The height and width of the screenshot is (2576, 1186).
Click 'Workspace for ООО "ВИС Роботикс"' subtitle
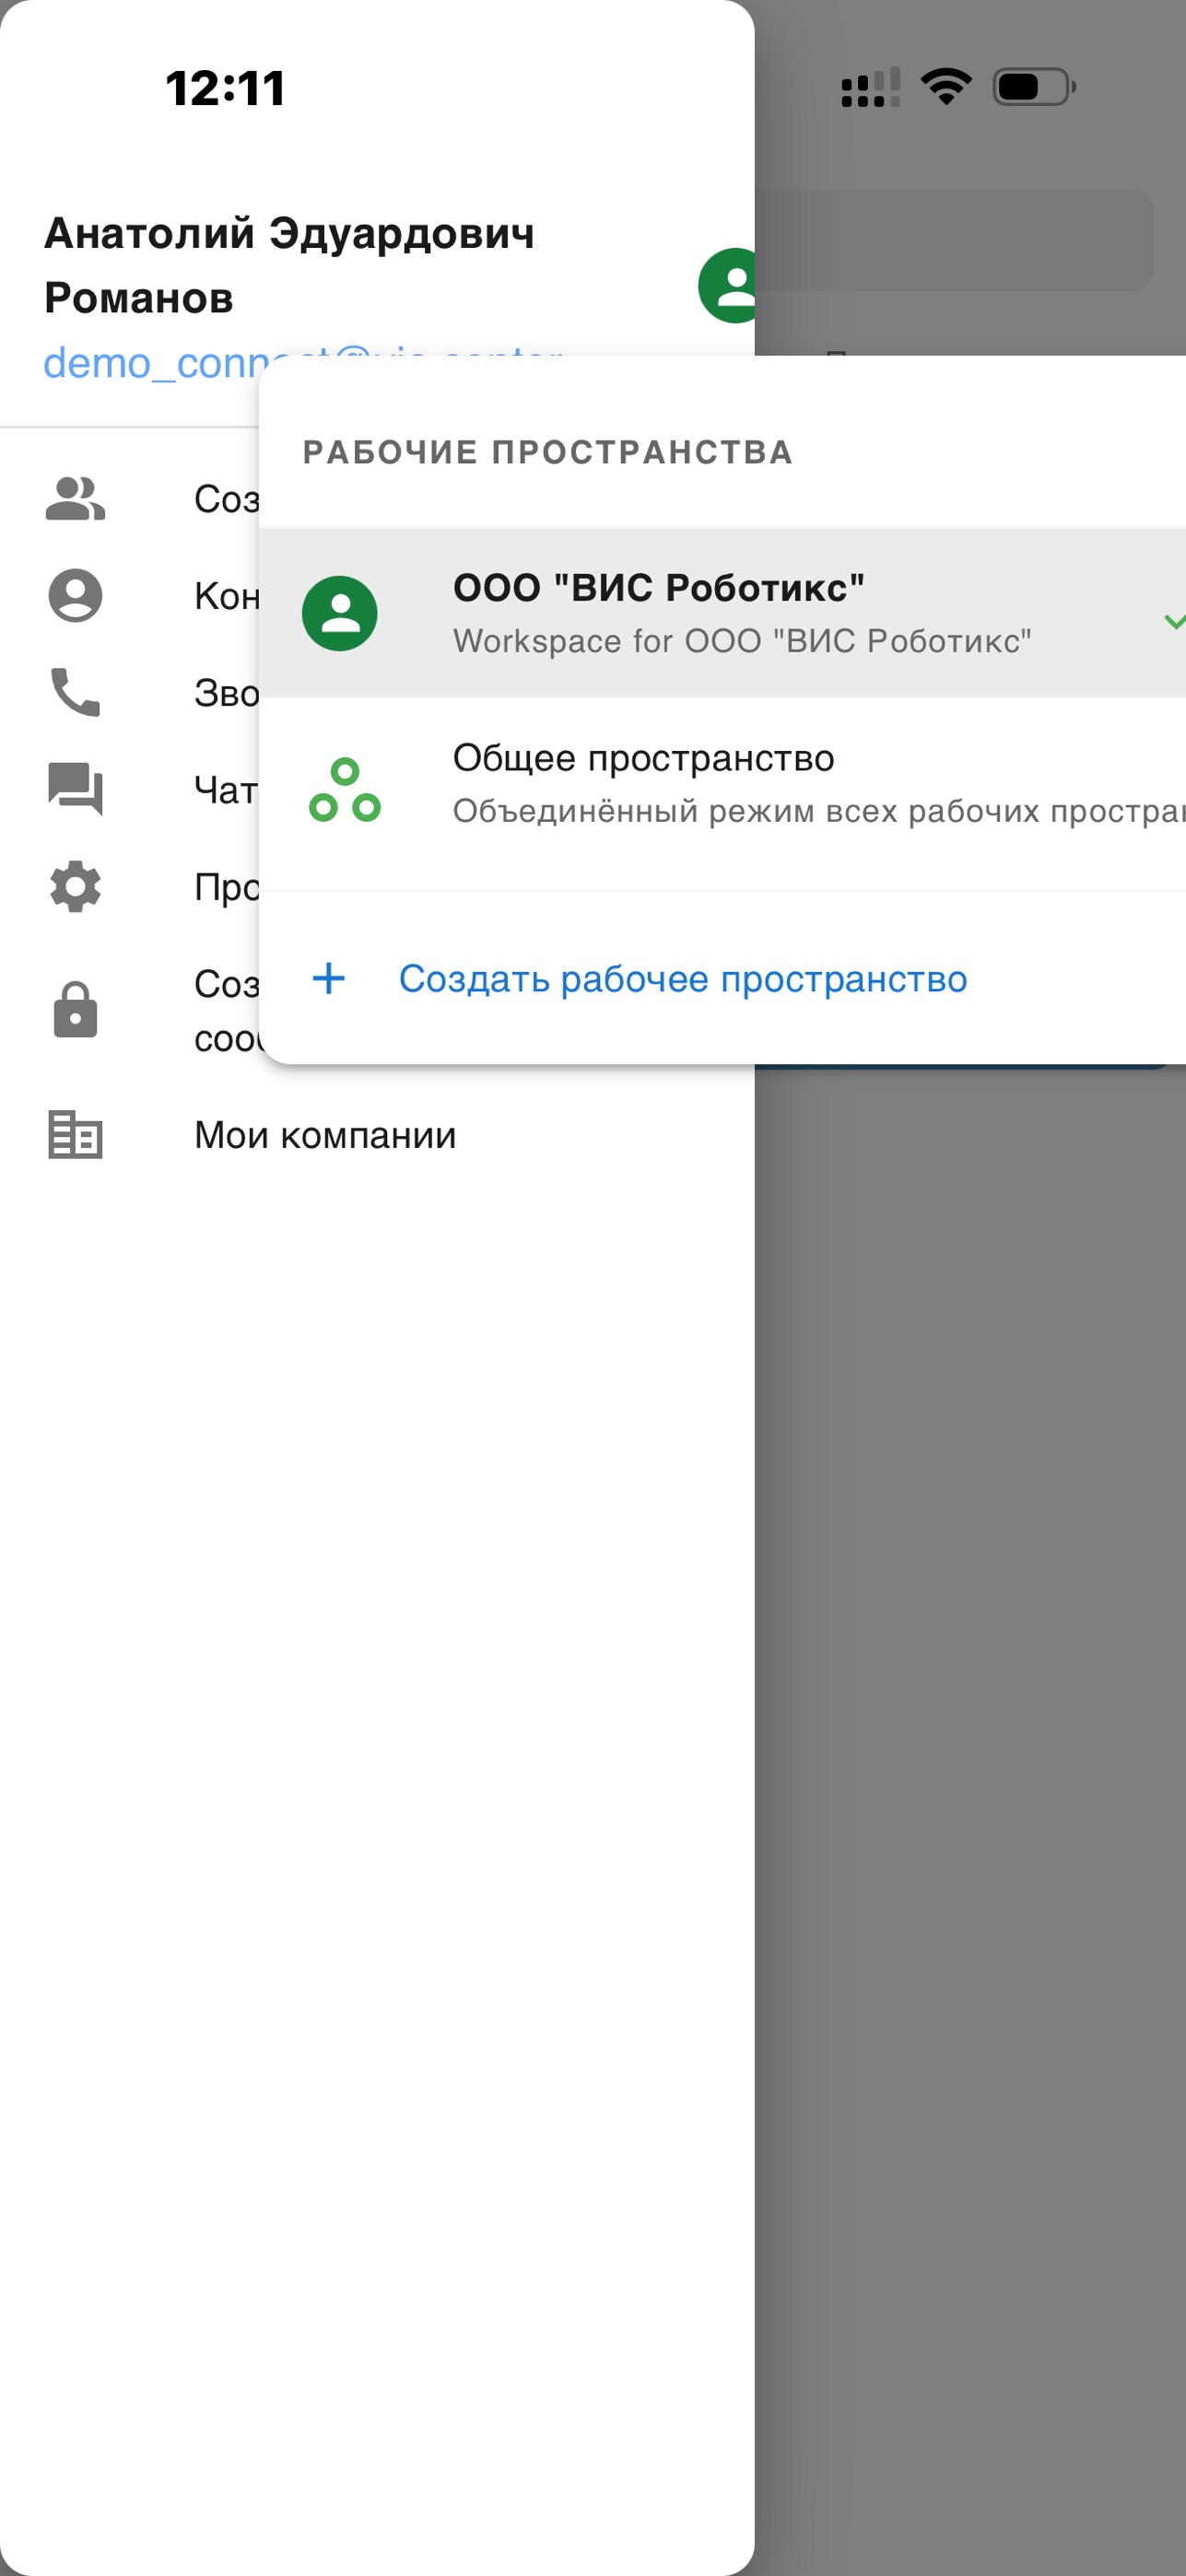742,641
